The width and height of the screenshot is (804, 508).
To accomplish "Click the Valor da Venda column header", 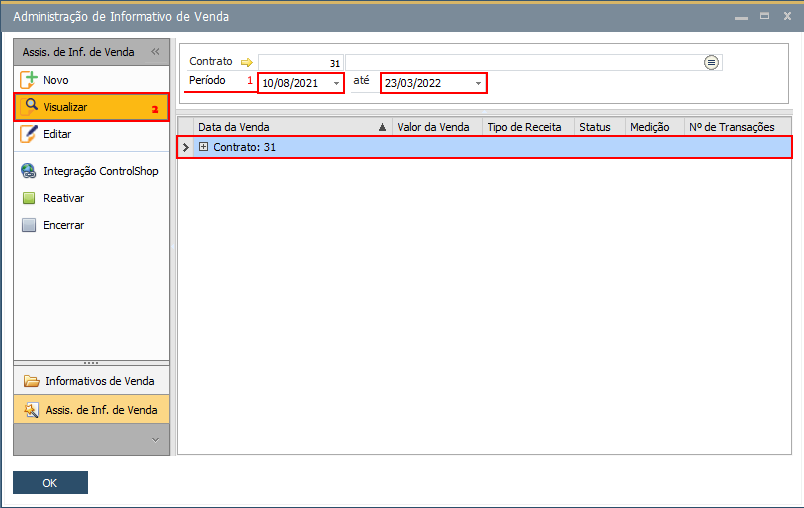I will 437,127.
